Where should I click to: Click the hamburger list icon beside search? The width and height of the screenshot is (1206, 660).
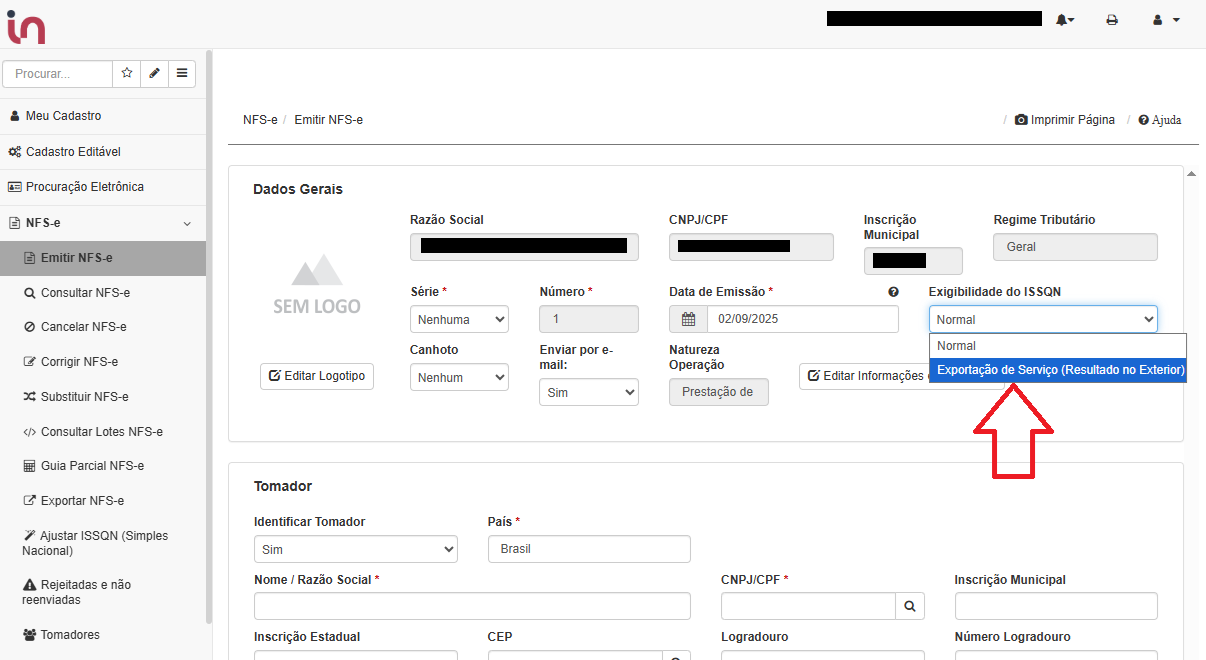[182, 73]
